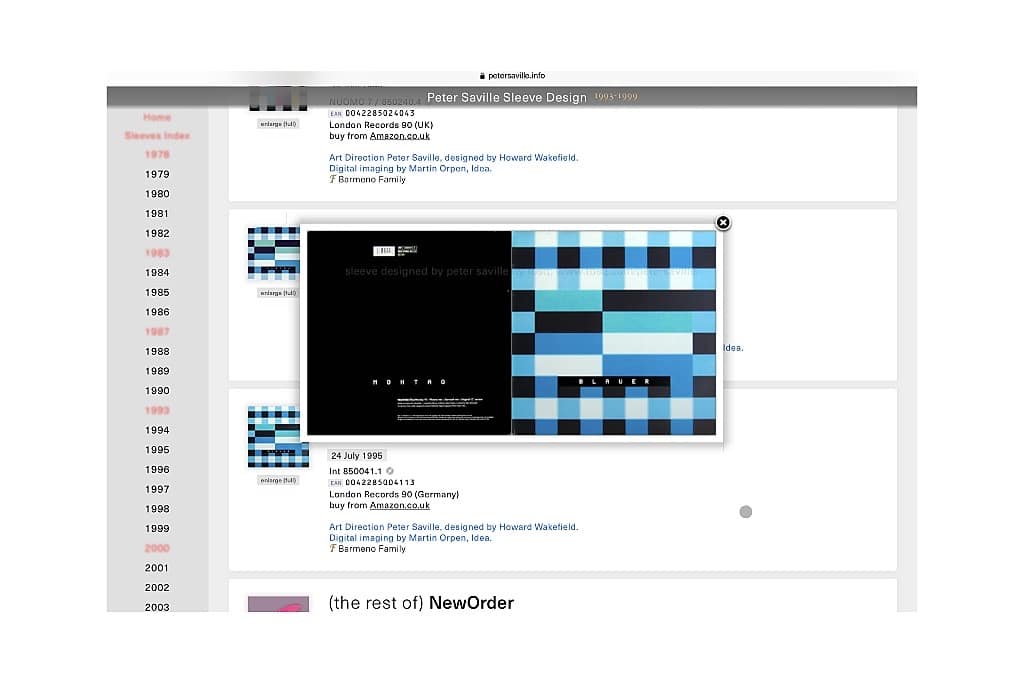Click the thumbnail of the (the rest of) NewOrder entry
The image size is (1024, 683).
pos(278,604)
